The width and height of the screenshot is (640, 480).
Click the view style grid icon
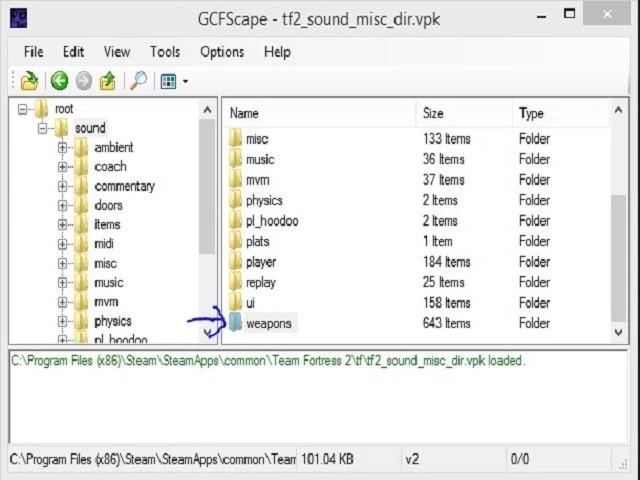pyautogui.click(x=168, y=81)
